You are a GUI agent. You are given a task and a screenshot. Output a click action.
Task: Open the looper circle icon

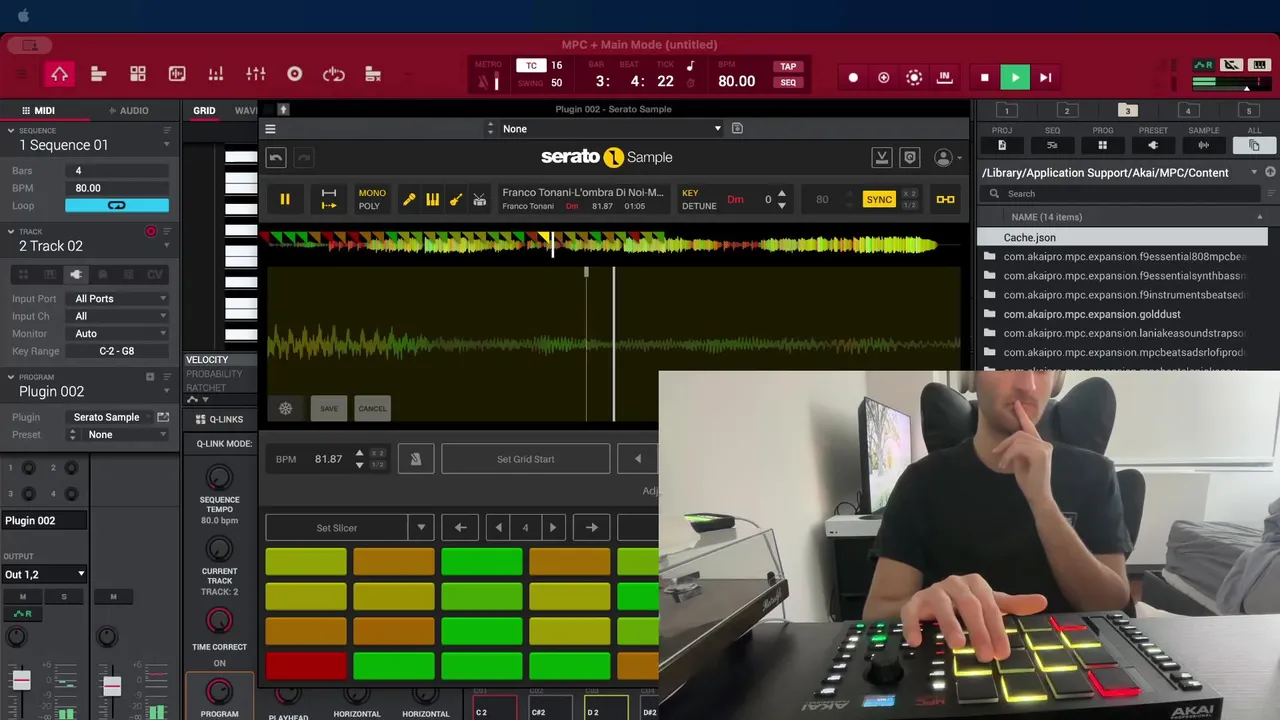tap(294, 74)
